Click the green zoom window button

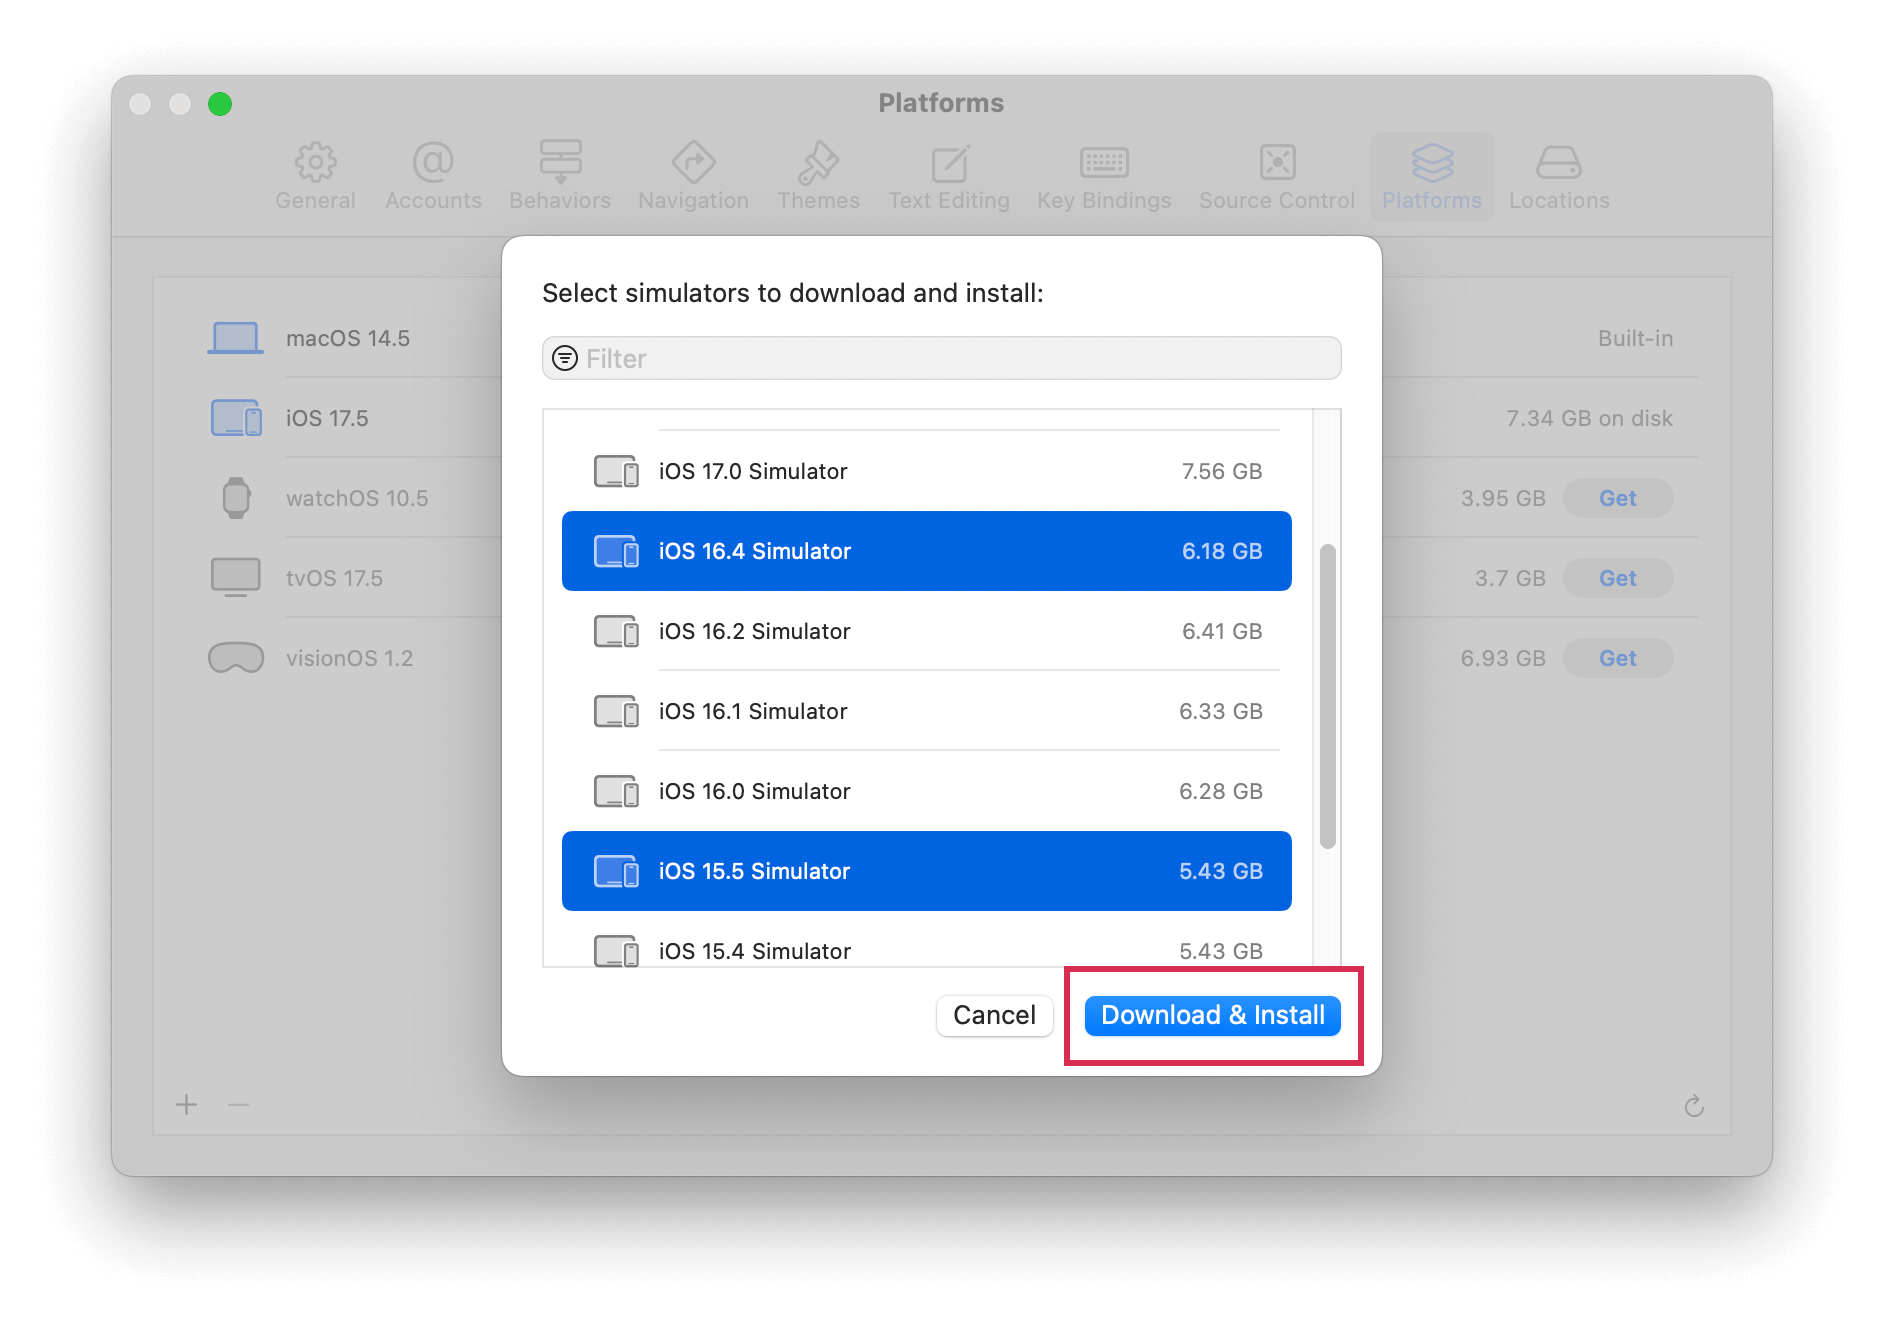(x=220, y=104)
